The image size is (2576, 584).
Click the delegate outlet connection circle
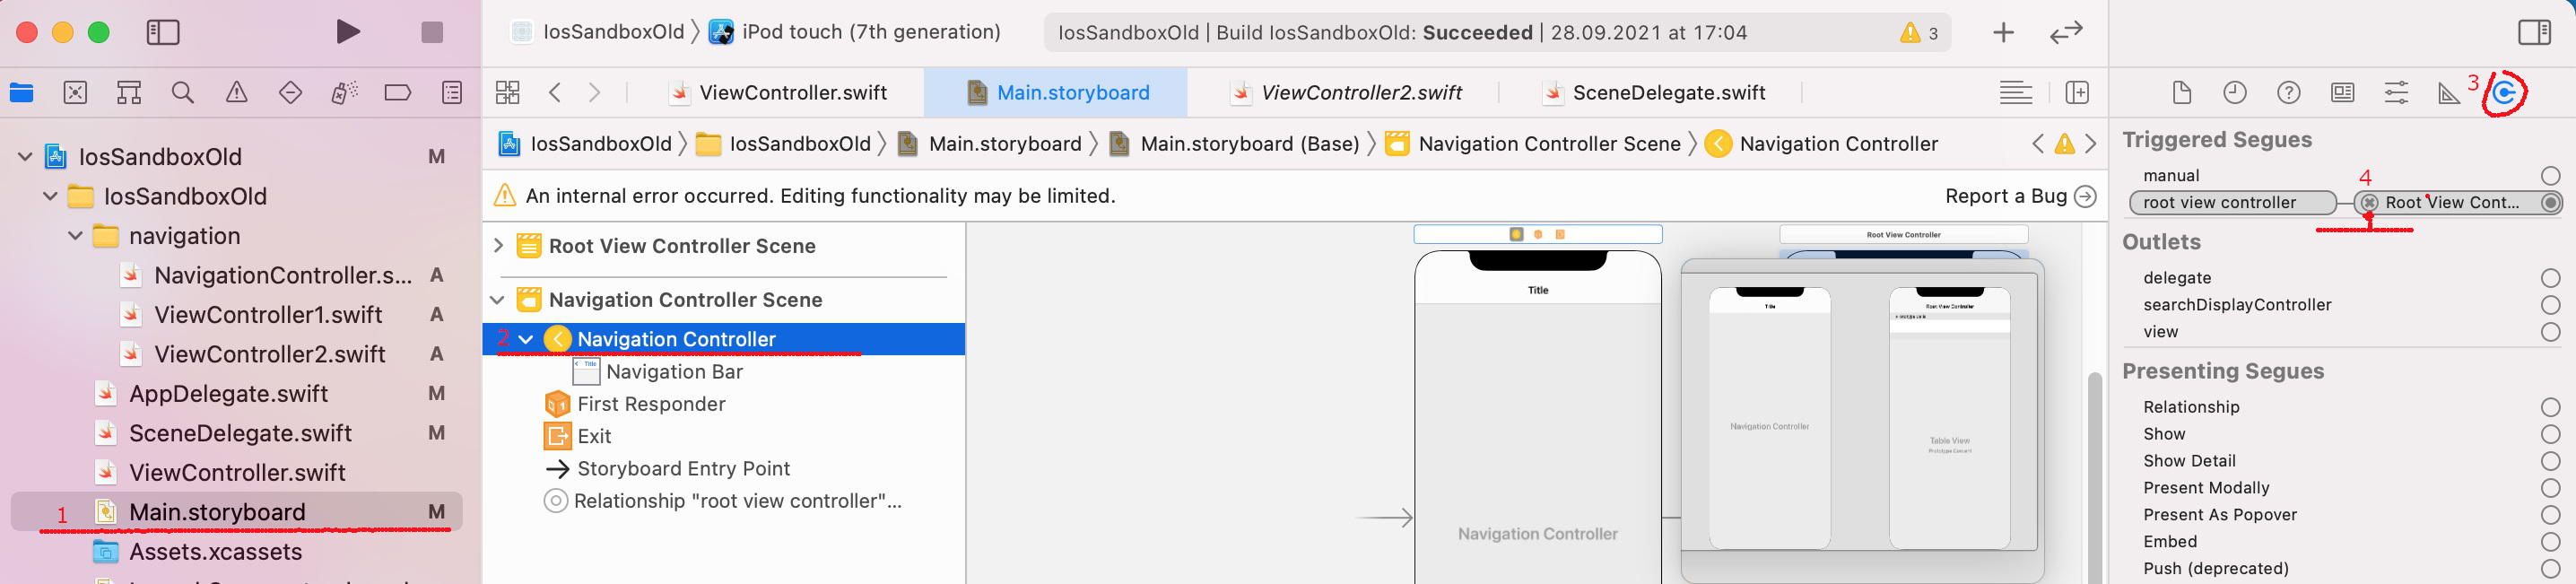(x=2550, y=278)
